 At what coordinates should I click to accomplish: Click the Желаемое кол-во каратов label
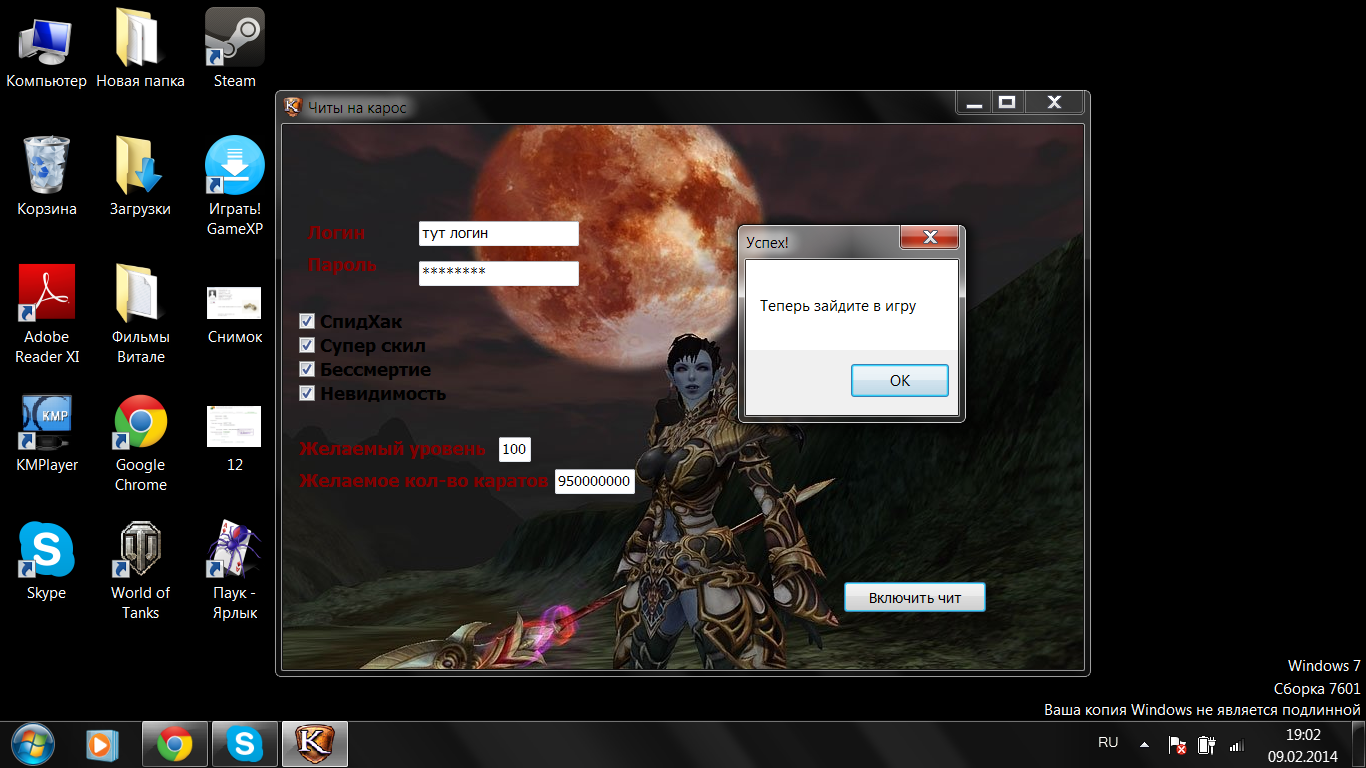424,481
